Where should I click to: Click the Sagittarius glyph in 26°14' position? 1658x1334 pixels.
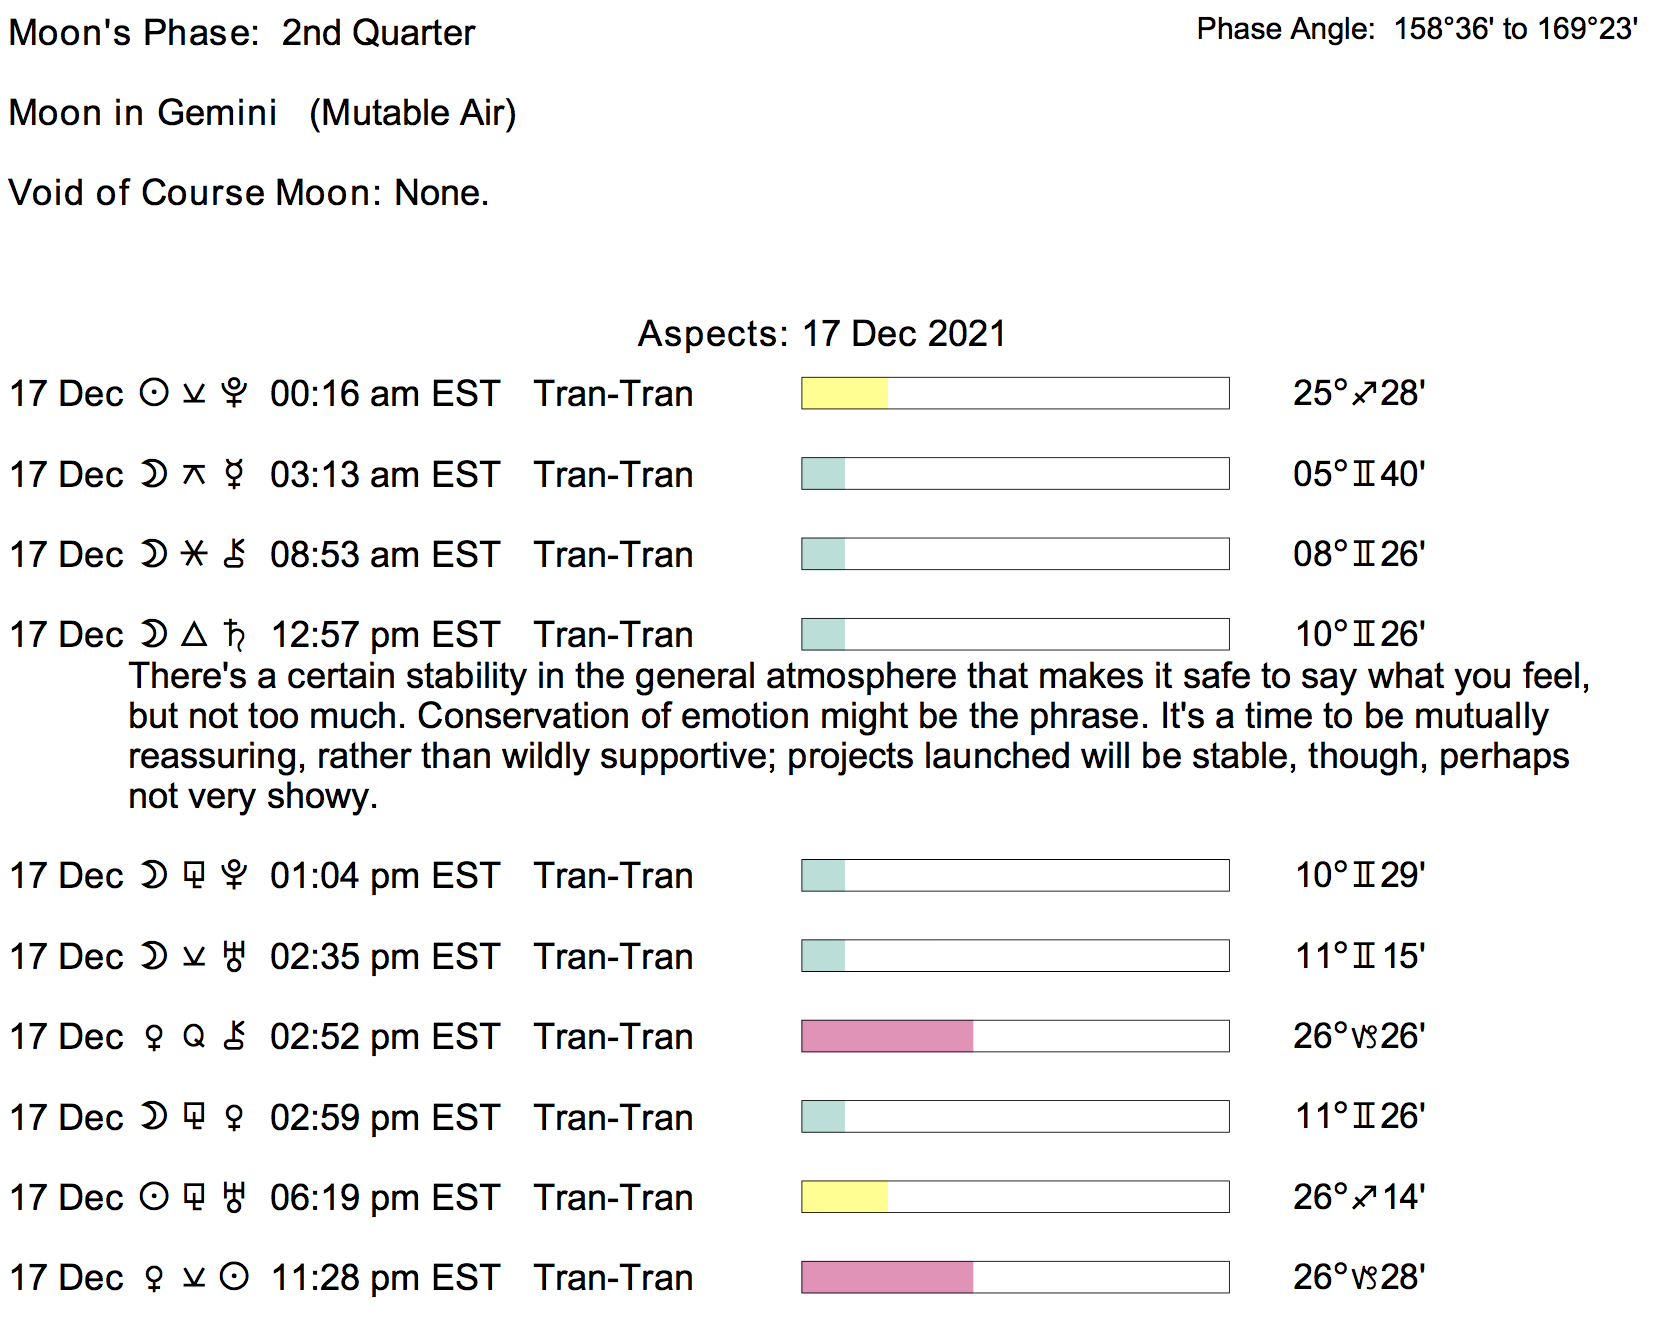coord(1364,1197)
